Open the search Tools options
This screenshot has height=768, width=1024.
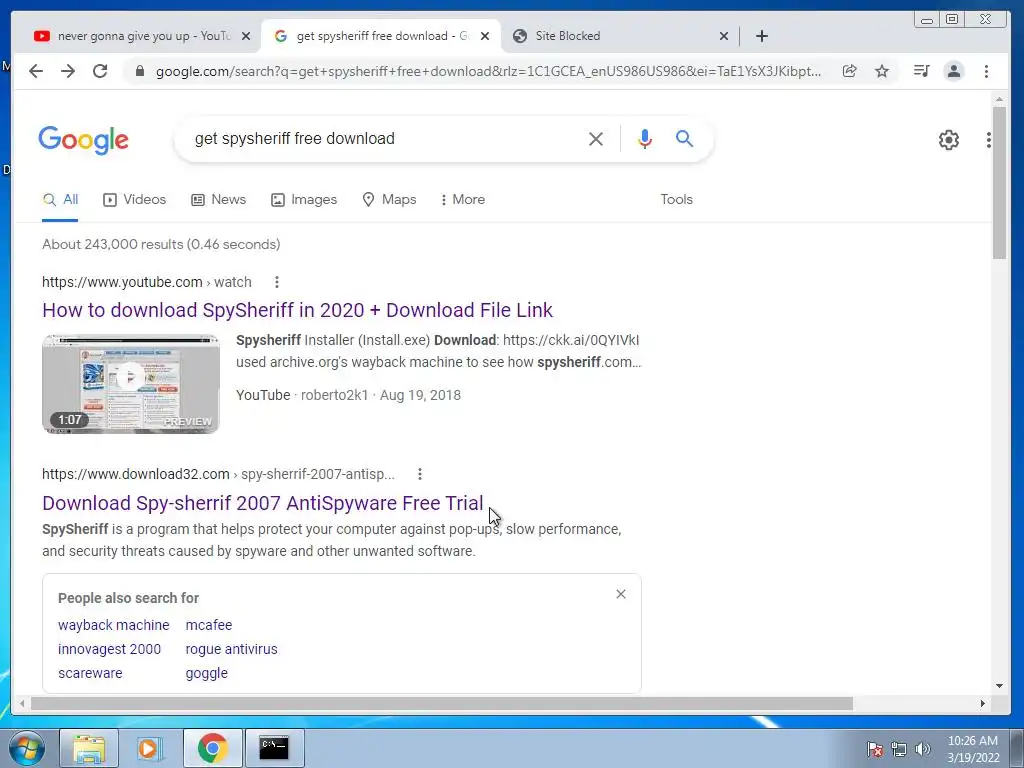click(x=676, y=200)
